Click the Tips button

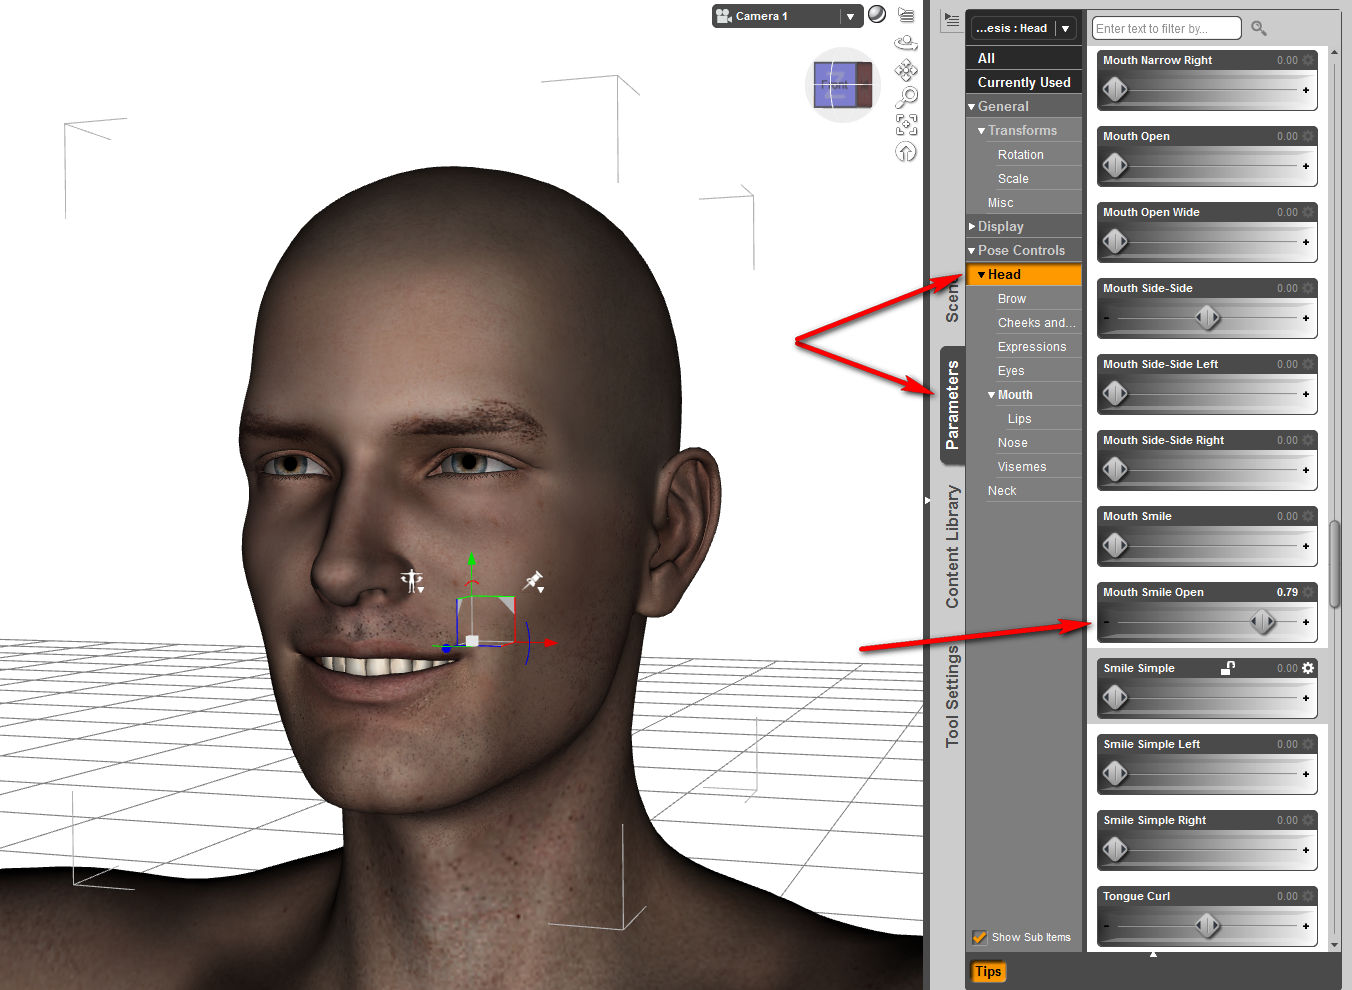[988, 971]
